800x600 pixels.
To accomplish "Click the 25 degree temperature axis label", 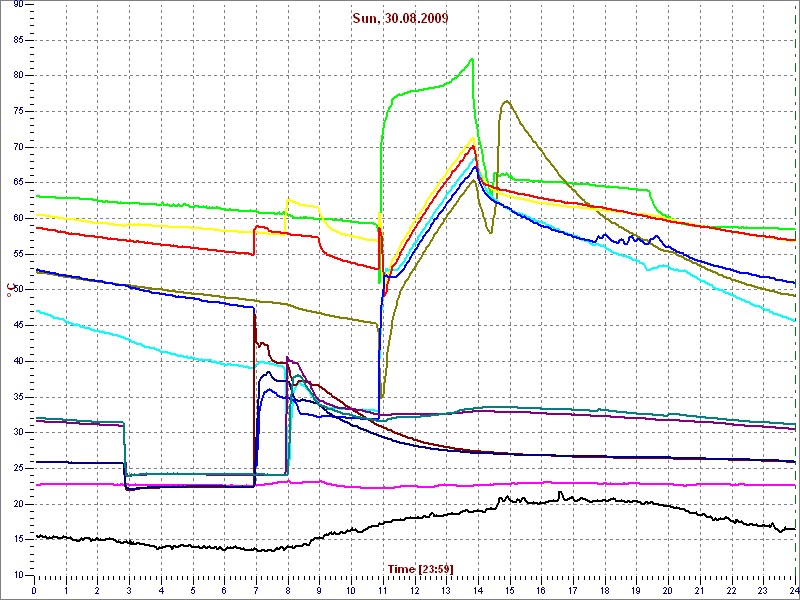I will (18, 468).
